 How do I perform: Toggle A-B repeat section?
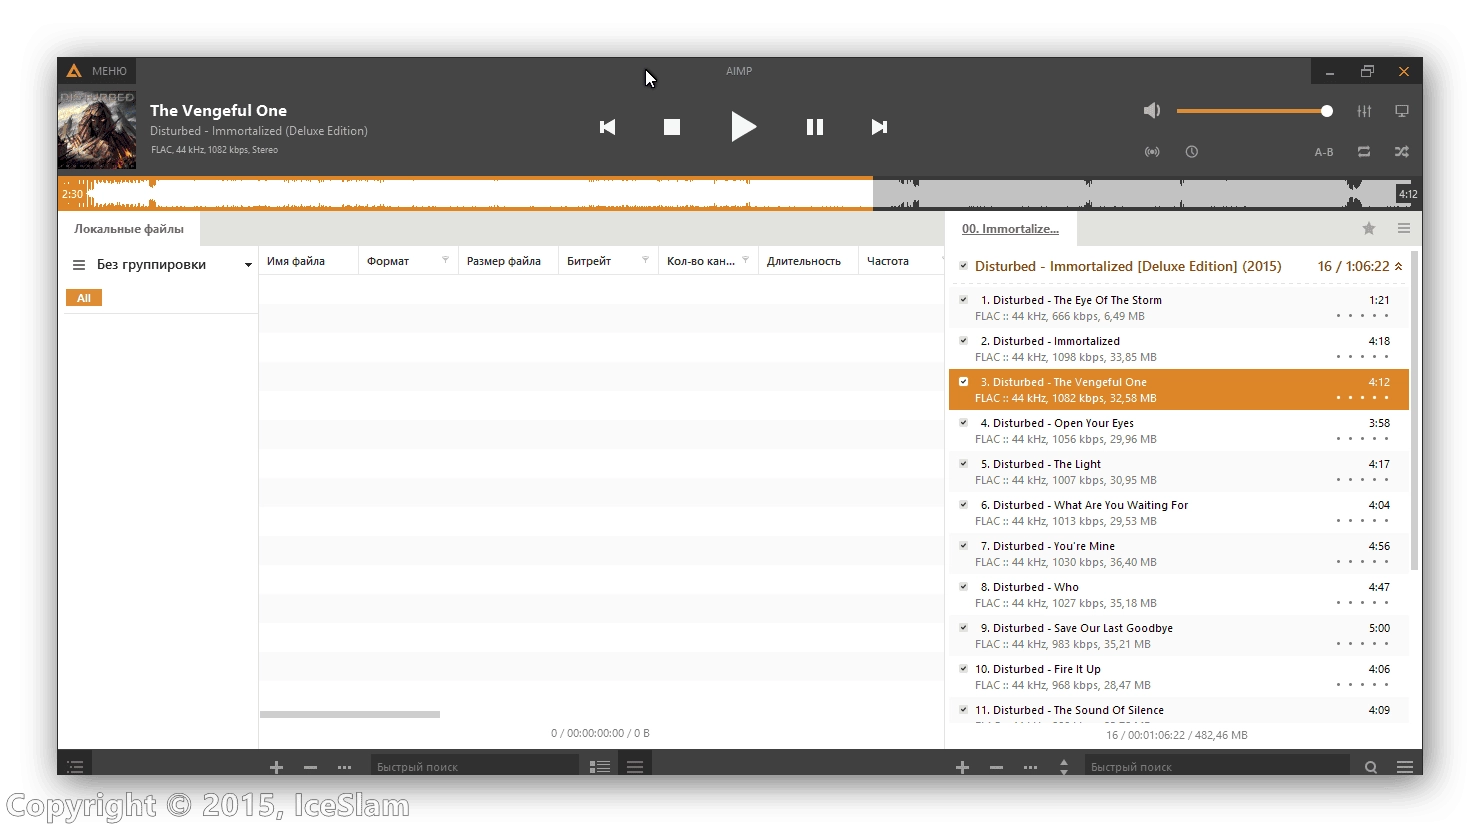[x=1324, y=152]
